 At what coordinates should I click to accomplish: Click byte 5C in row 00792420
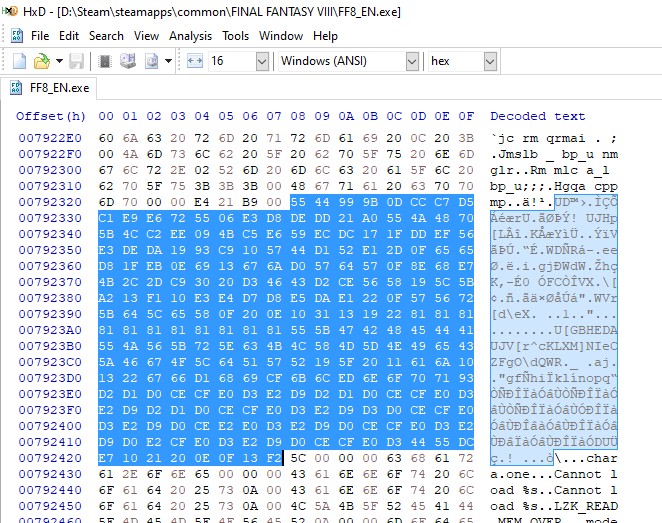(298, 458)
